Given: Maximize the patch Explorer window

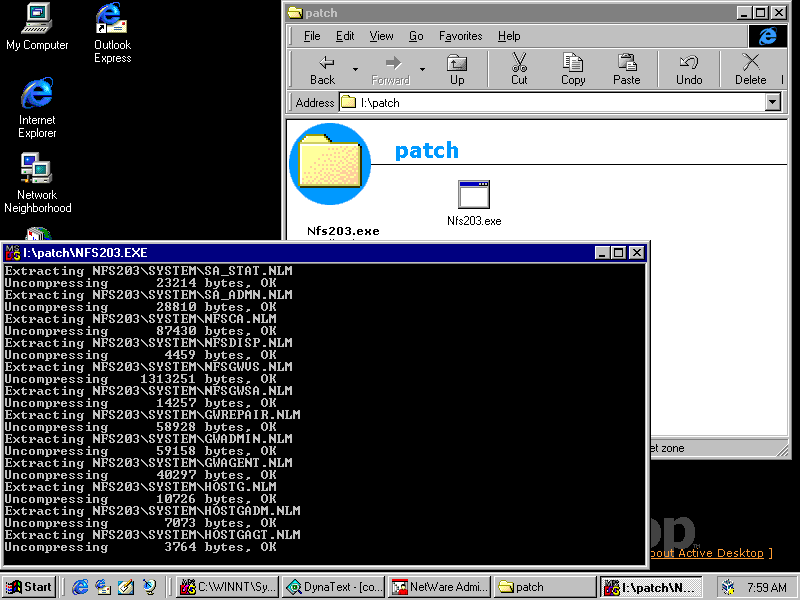Looking at the screenshot, I should (x=760, y=13).
